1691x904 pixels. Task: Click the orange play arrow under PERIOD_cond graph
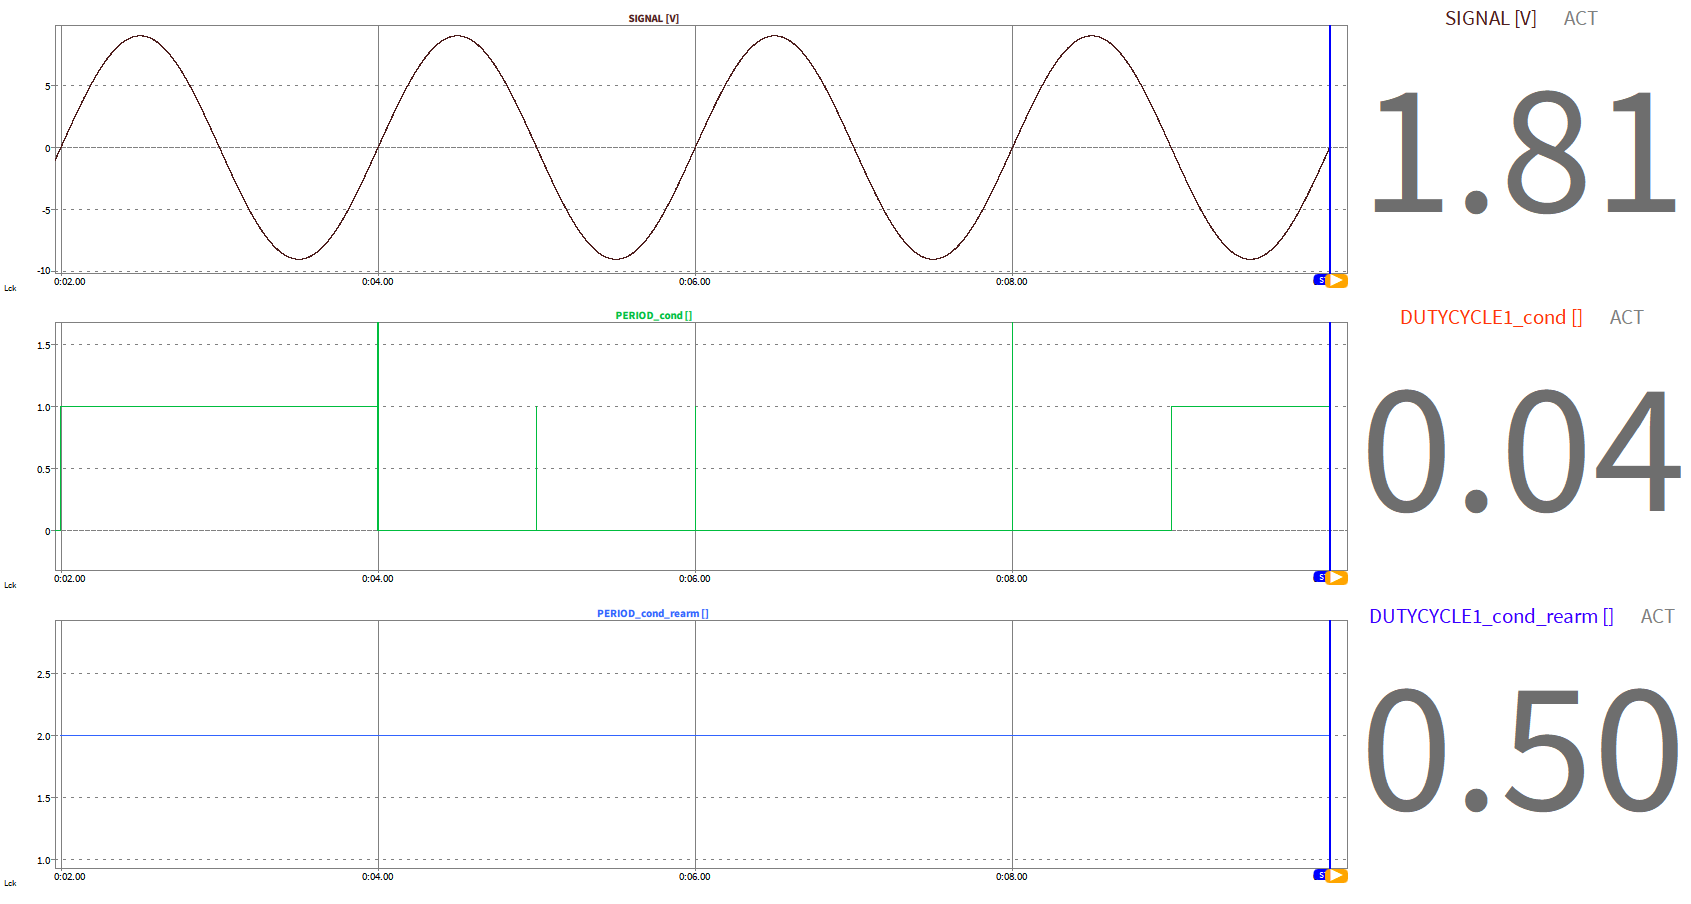tap(1337, 577)
